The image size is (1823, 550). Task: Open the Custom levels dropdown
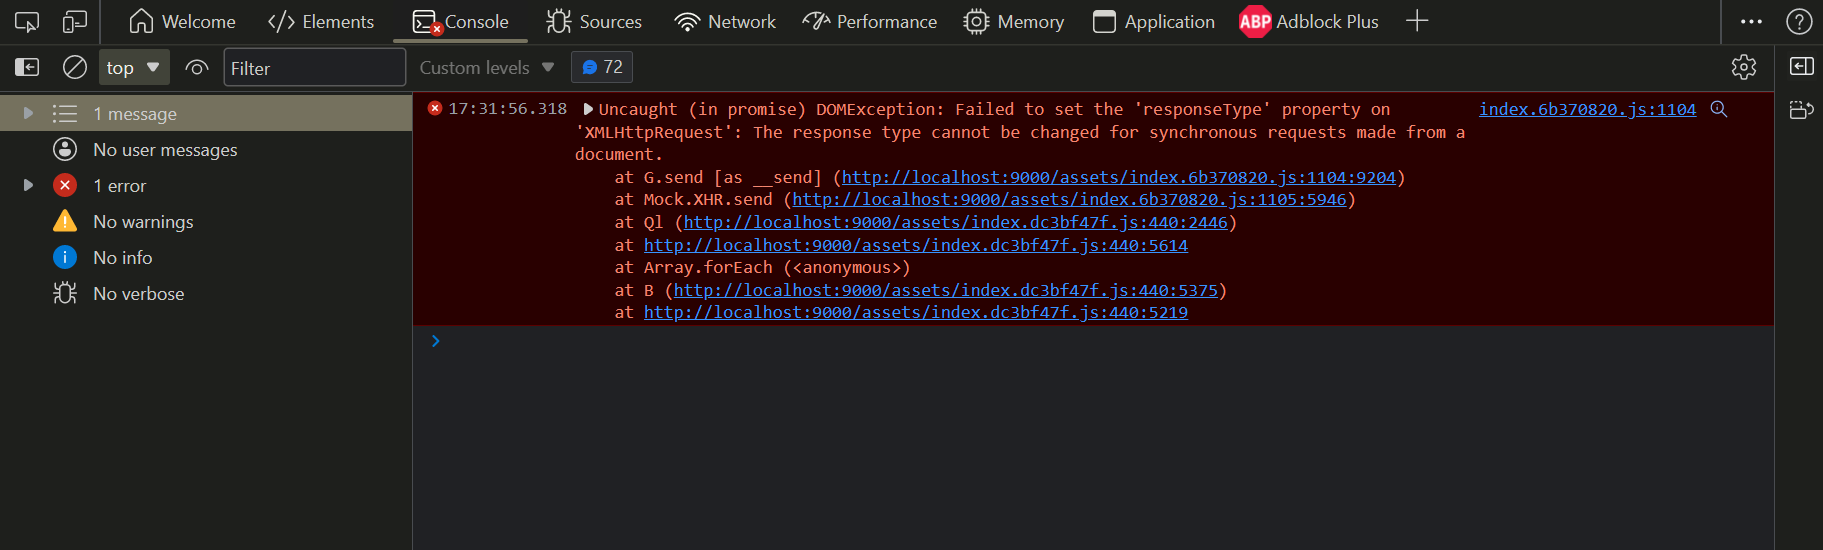click(x=486, y=67)
